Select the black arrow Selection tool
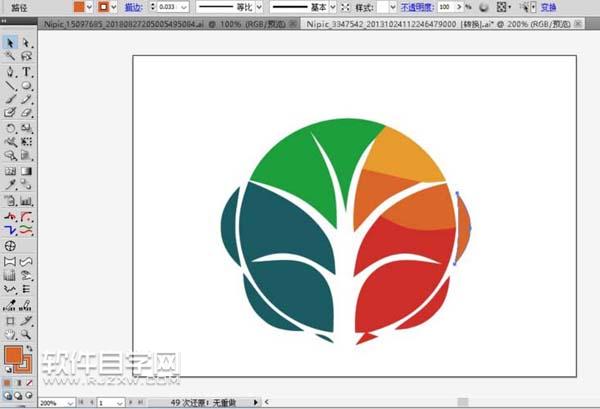The height and width of the screenshot is (409, 600). (10, 43)
